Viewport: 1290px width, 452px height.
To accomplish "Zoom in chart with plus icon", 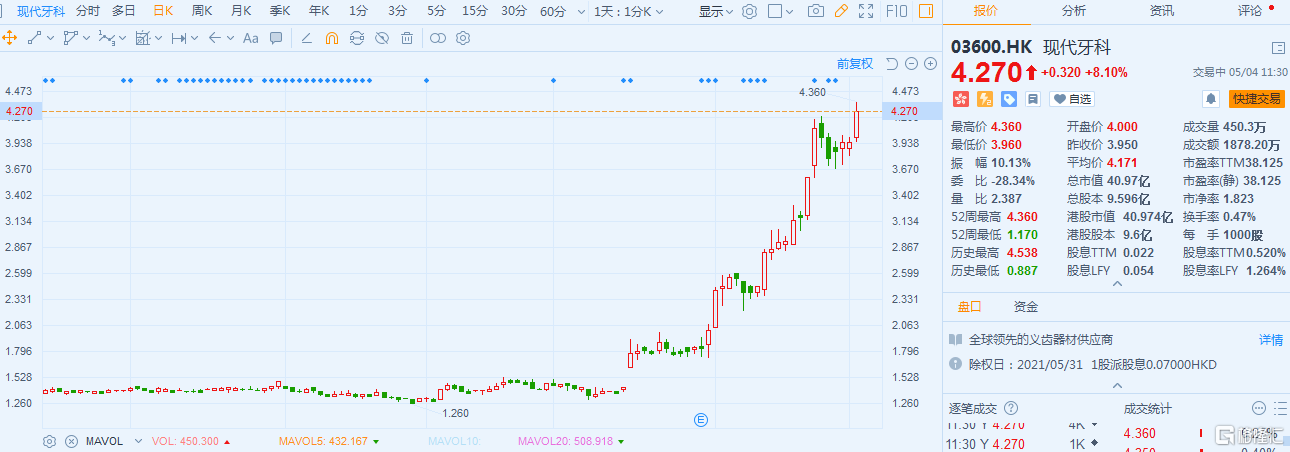I will (x=930, y=63).
